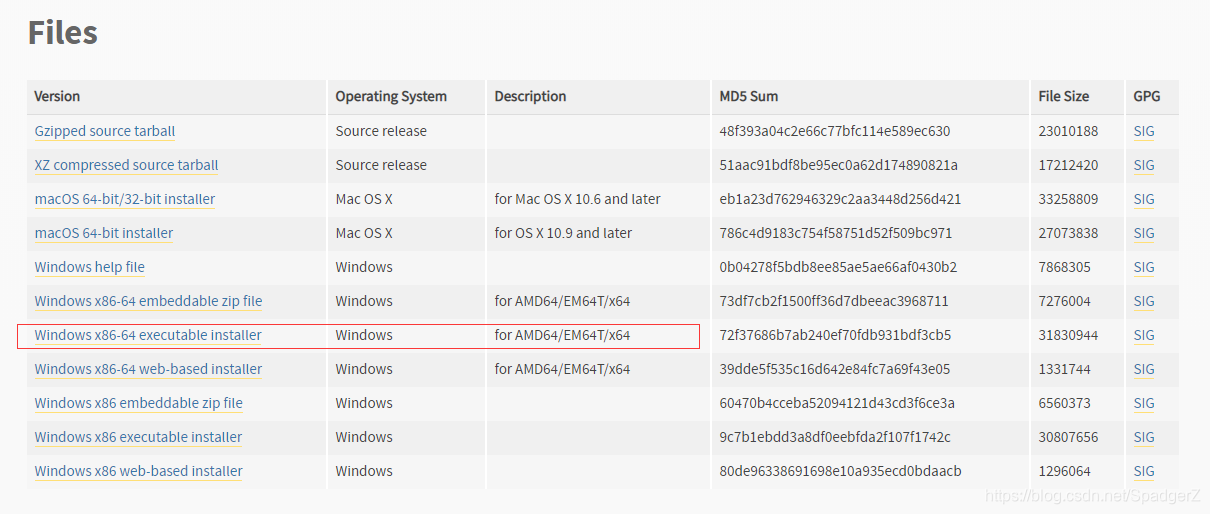
Task: Click the File Size column header
Action: coord(1064,96)
